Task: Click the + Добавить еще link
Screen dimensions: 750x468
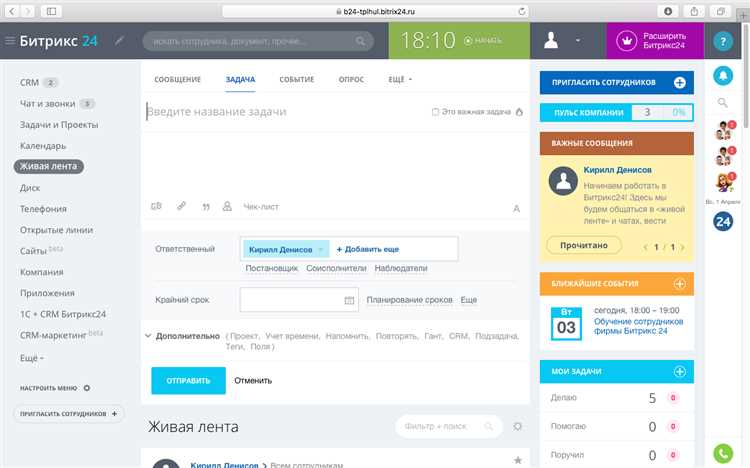Action: (x=368, y=249)
